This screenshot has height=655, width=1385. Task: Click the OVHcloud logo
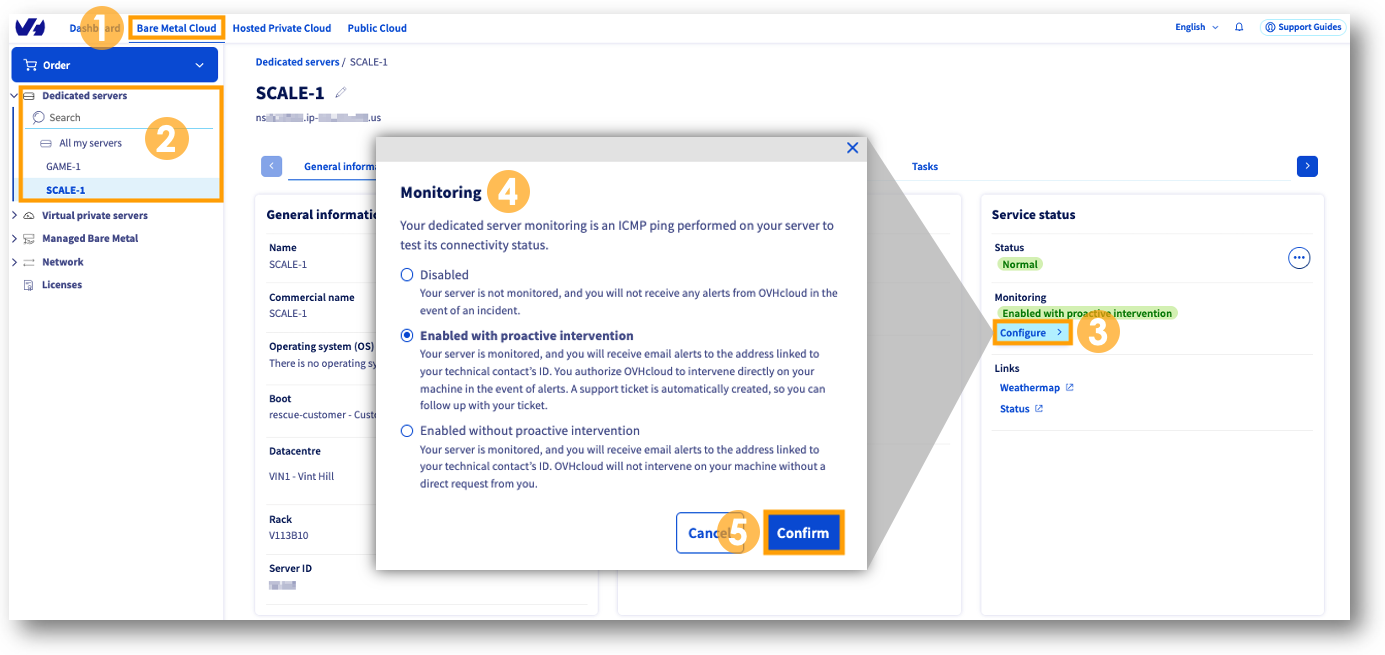pyautogui.click(x=30, y=27)
